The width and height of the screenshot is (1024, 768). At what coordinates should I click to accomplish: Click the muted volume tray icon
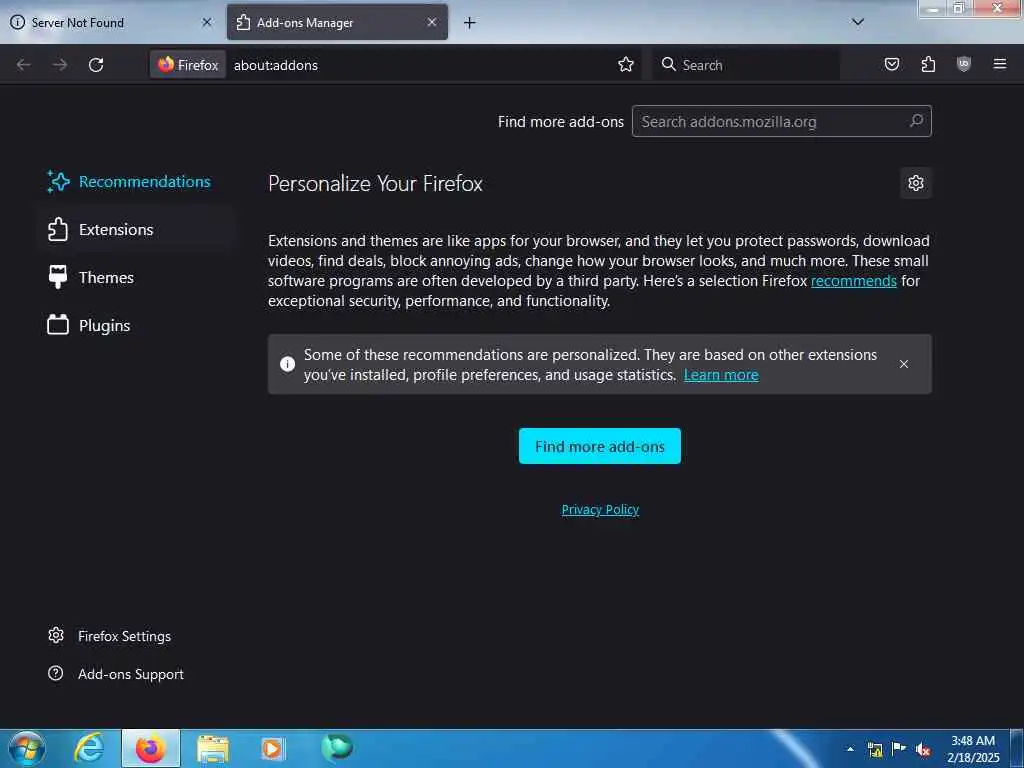[923, 749]
